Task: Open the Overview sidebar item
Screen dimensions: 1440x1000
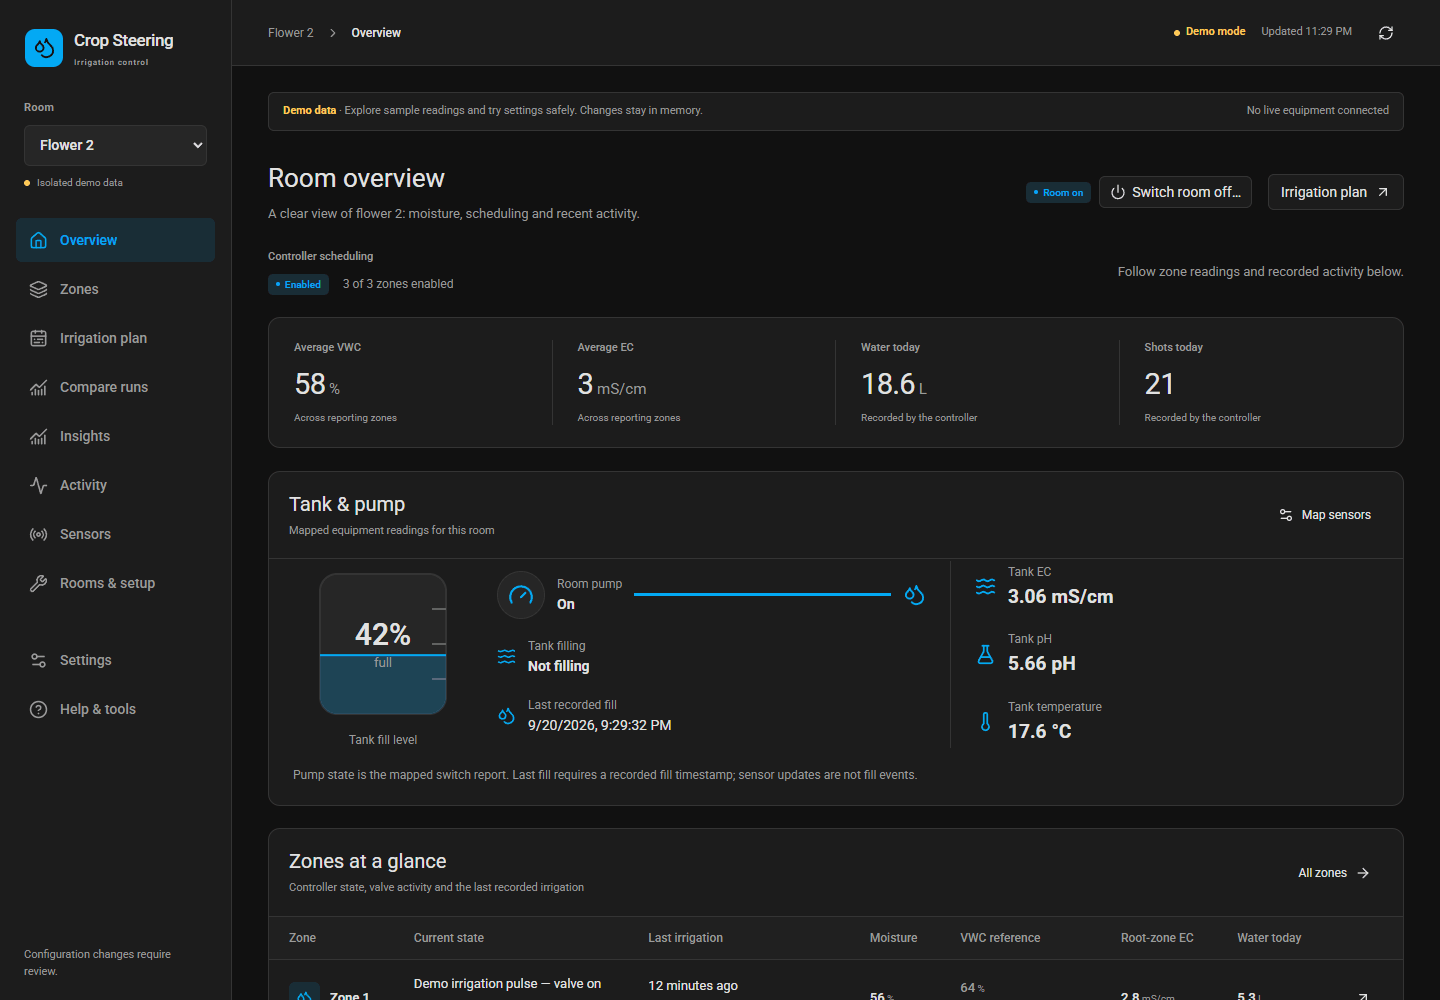Action: pyautogui.click(x=115, y=240)
